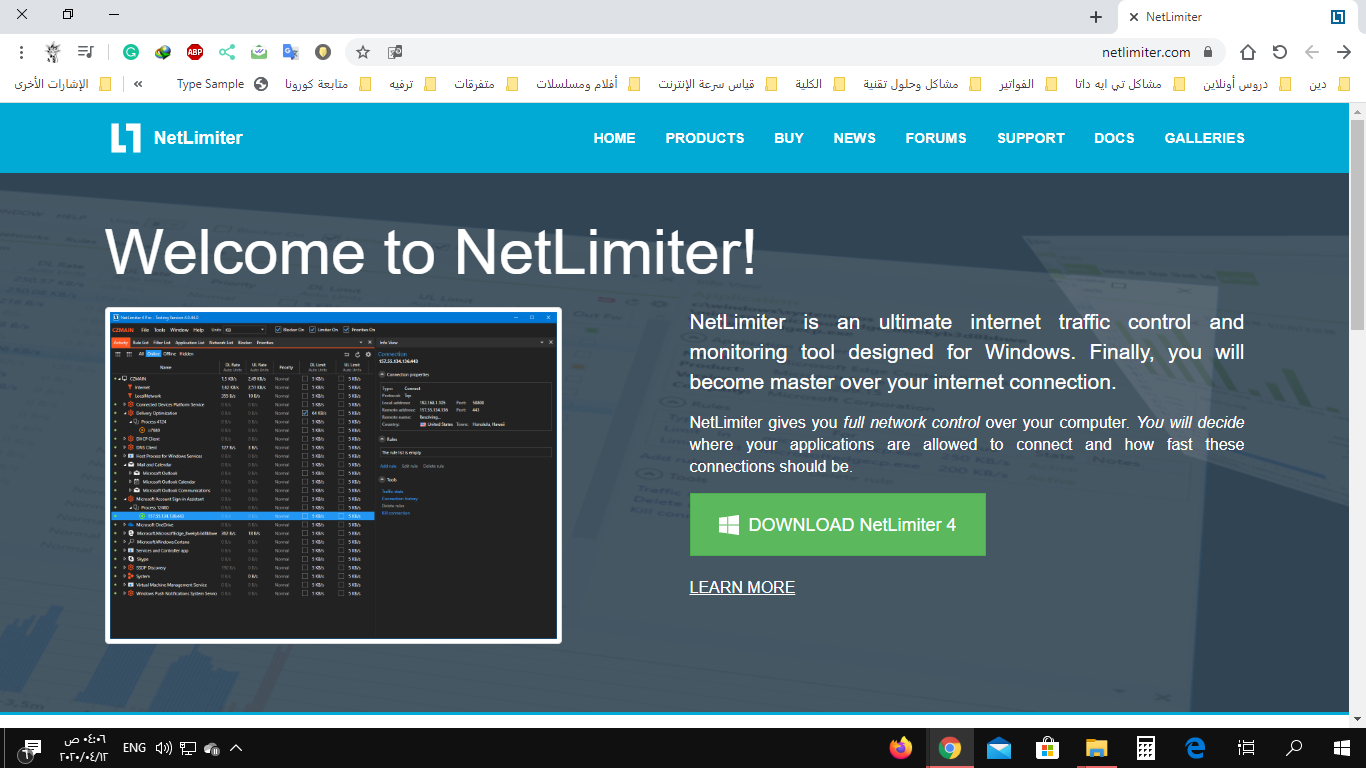The width and height of the screenshot is (1366, 768).
Task: Go to HOME in site navigation
Action: coord(614,138)
